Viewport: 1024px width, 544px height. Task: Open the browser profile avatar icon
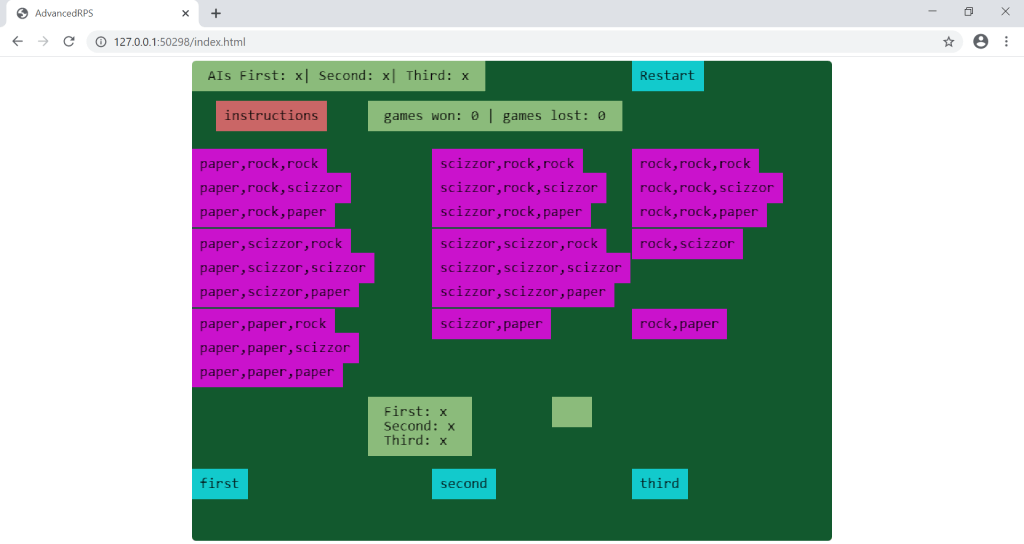click(980, 42)
